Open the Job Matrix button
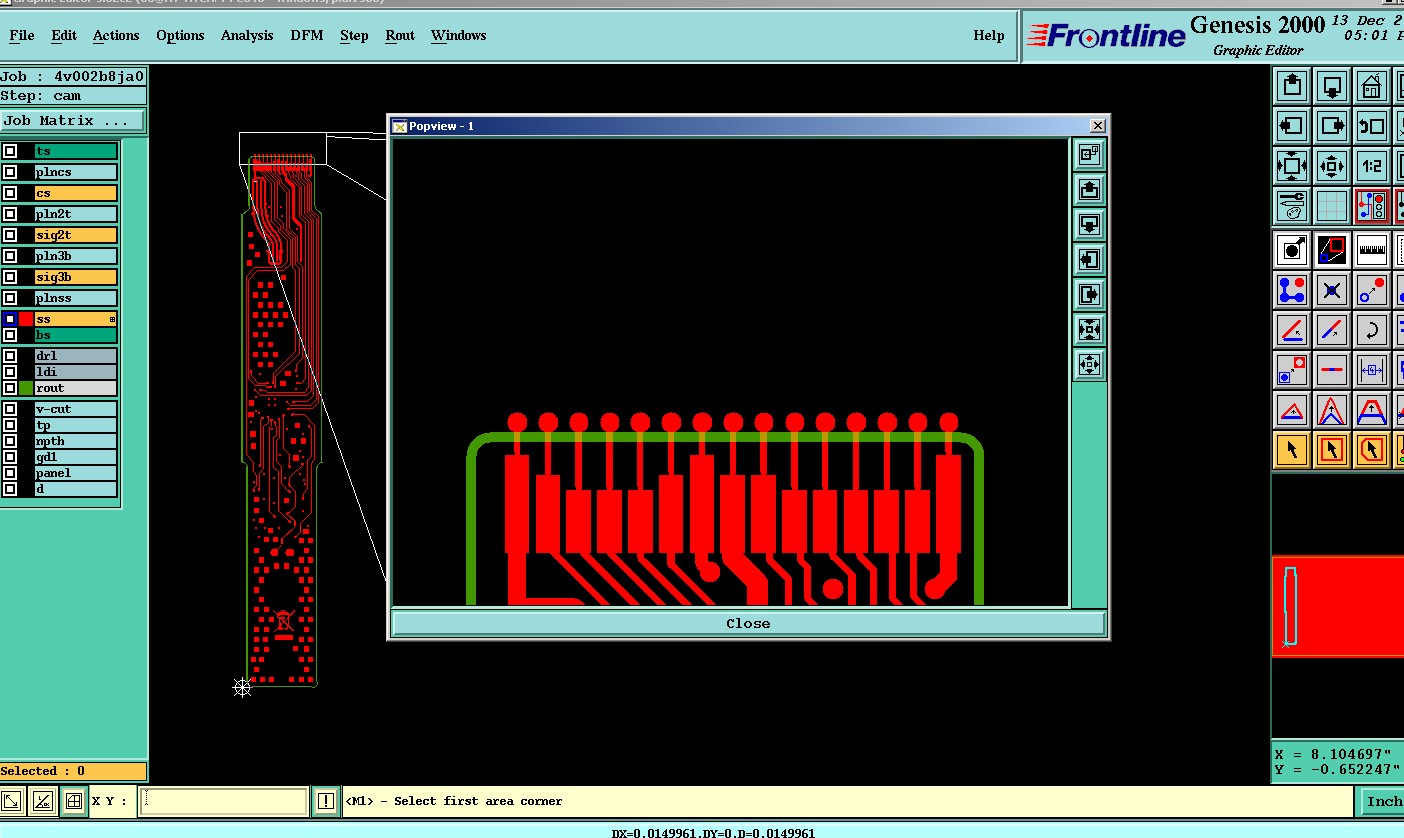The image size is (1404, 838). pyautogui.click(x=73, y=121)
